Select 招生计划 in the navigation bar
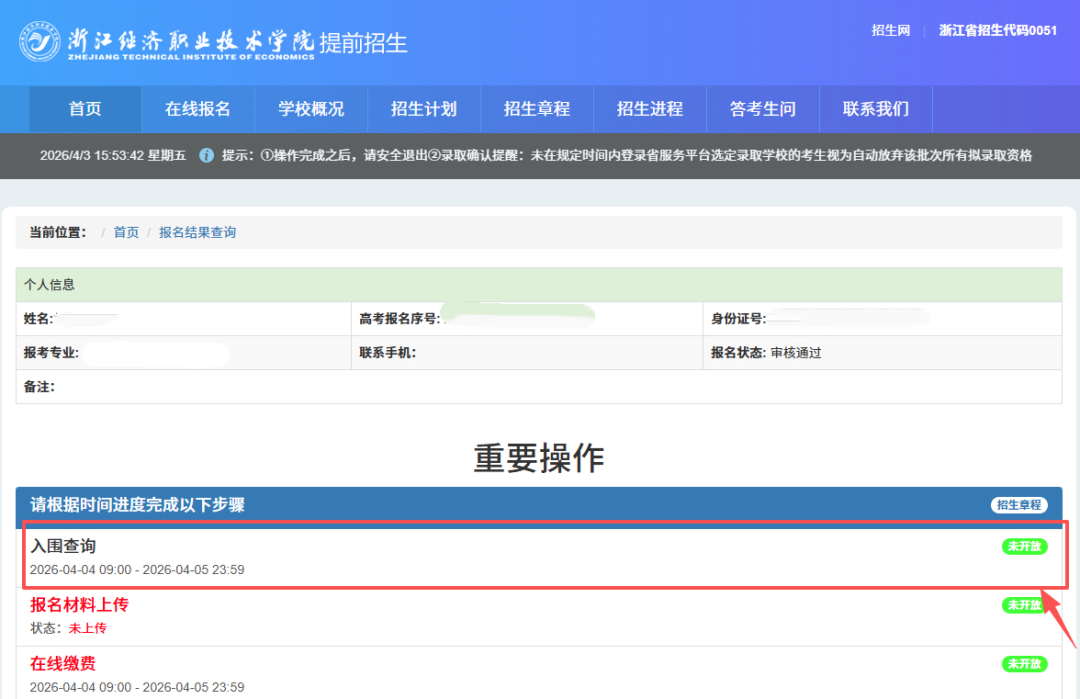This screenshot has height=699, width=1080. [424, 109]
